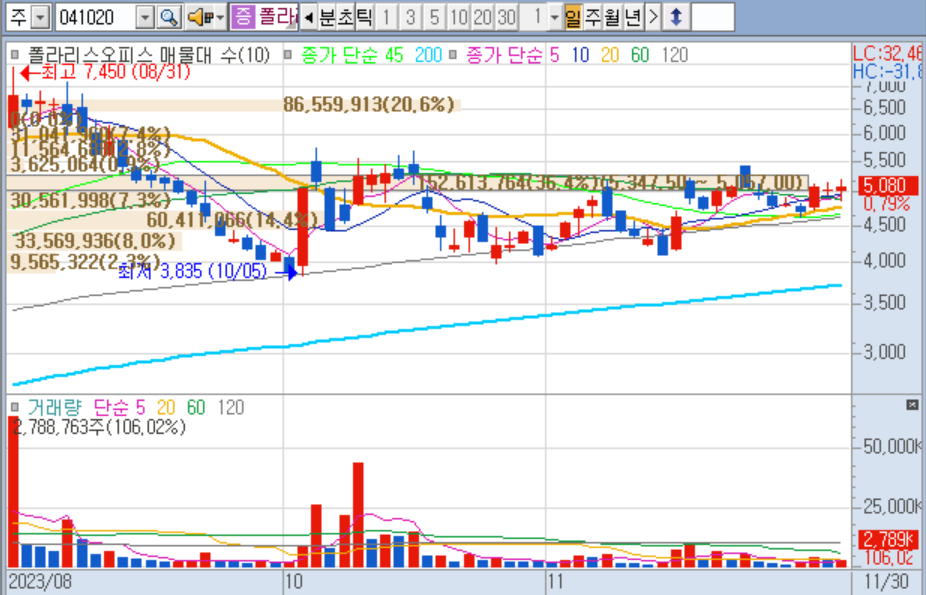Click the orange 20 label in price legend
Viewport: 926px width, 595px height.
610,55
